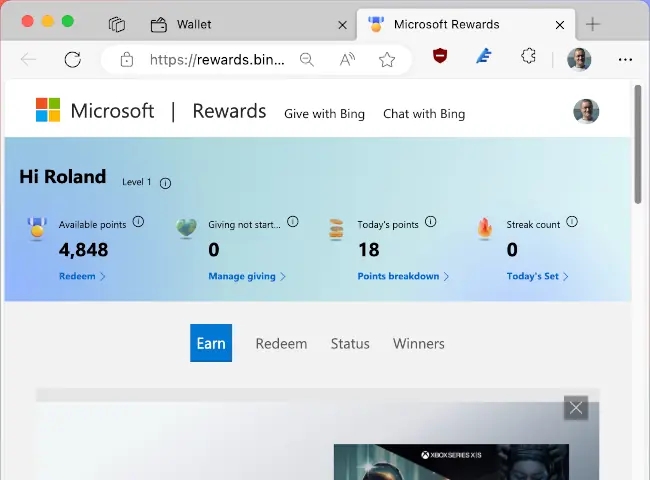The width and height of the screenshot is (650, 480).
Task: Open the Rewards account avatar menu
Action: [x=586, y=111]
